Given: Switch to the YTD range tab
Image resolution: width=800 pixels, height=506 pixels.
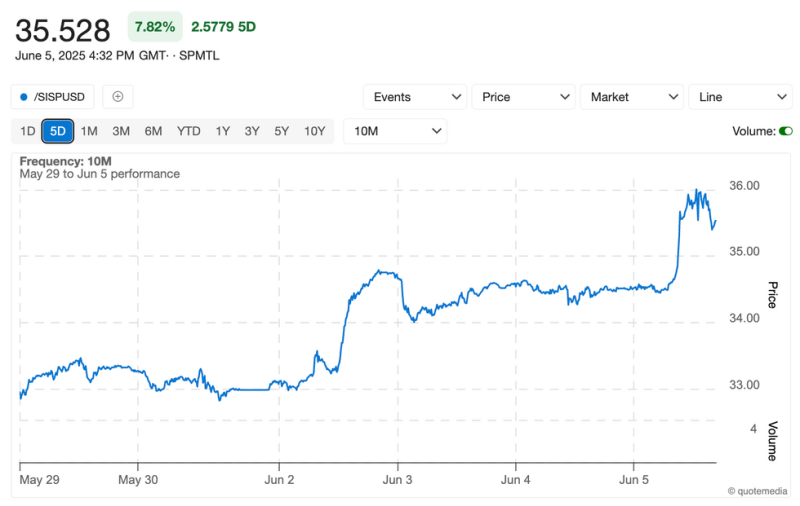Looking at the screenshot, I should pos(188,131).
